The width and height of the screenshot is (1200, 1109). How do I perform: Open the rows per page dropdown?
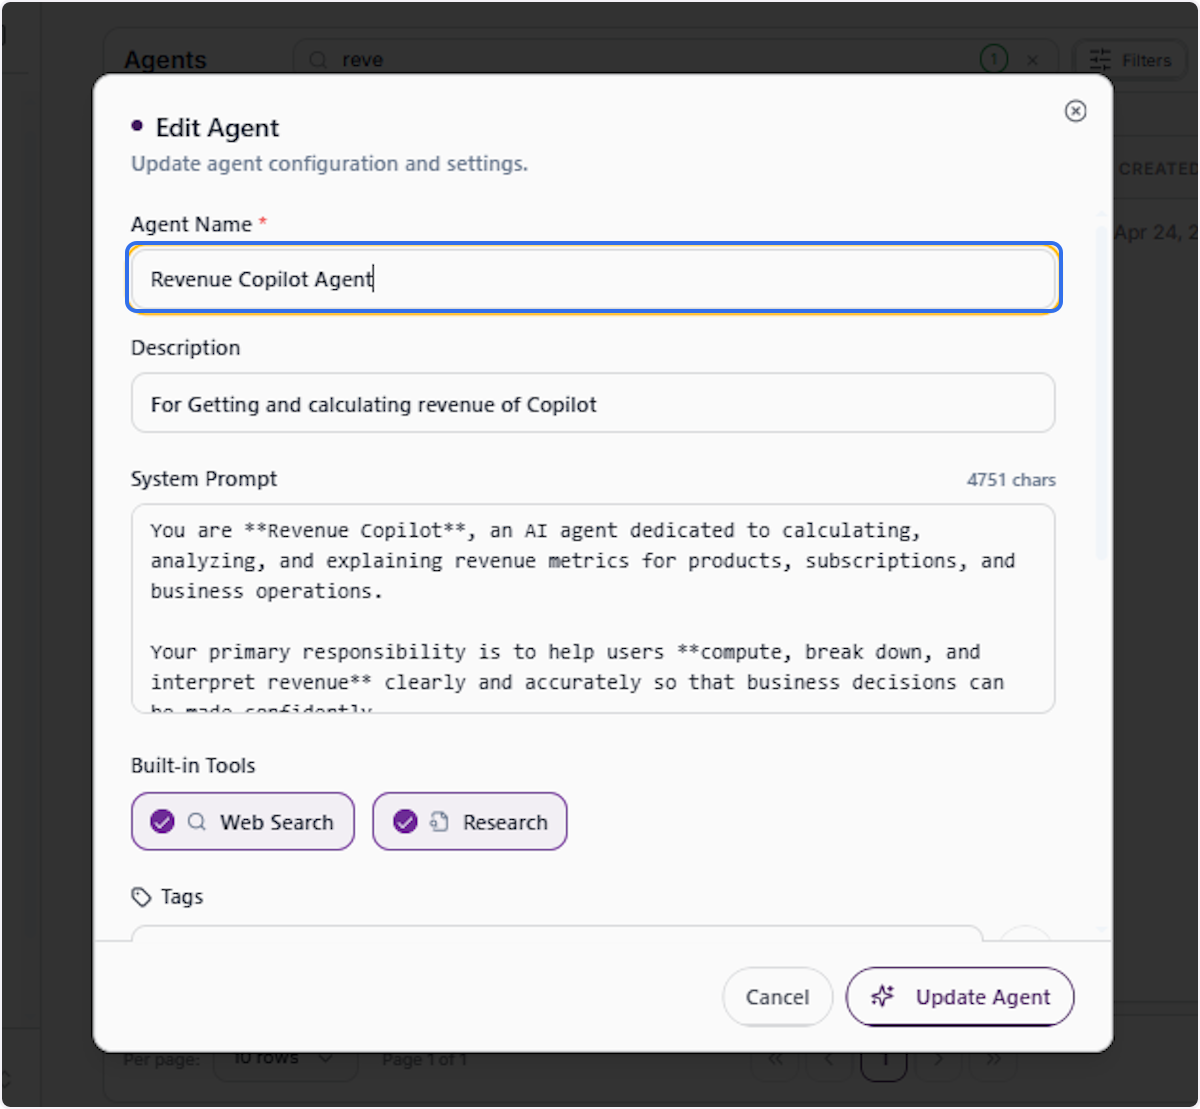click(285, 1059)
